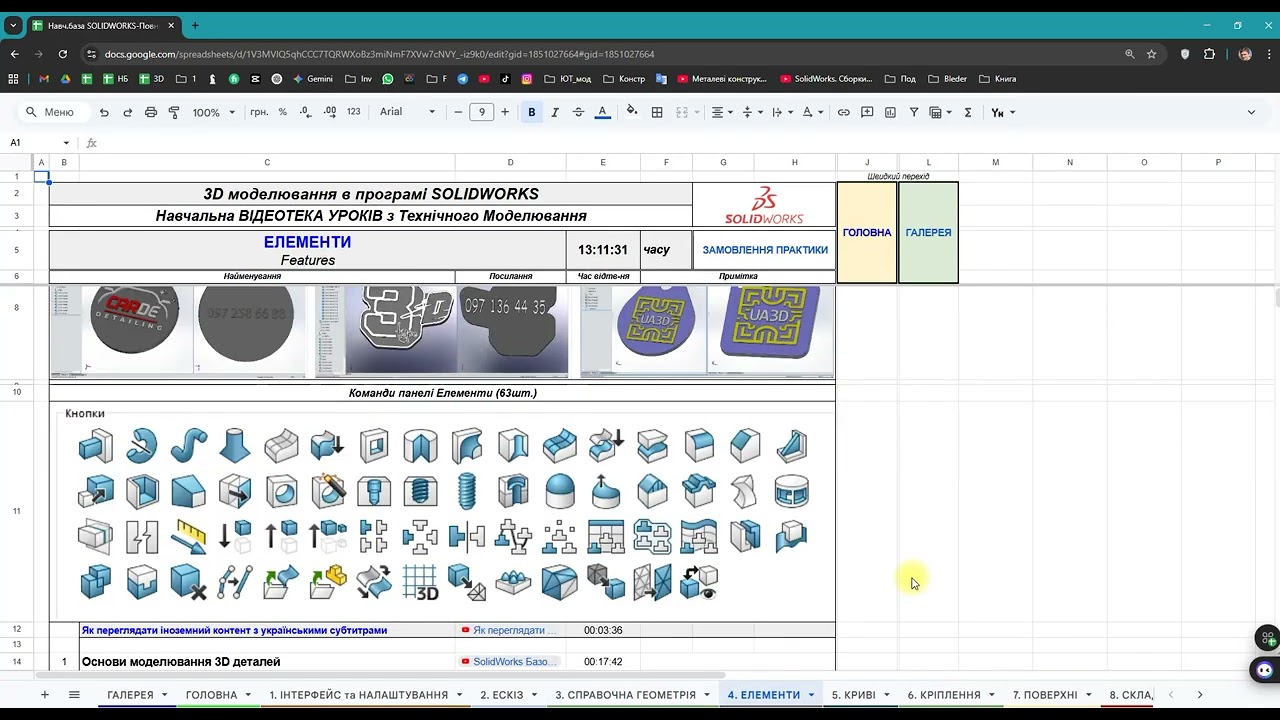Click the ГОЛОВНА quick-jump cell
Viewport: 1280px width, 720px height.
coord(867,233)
